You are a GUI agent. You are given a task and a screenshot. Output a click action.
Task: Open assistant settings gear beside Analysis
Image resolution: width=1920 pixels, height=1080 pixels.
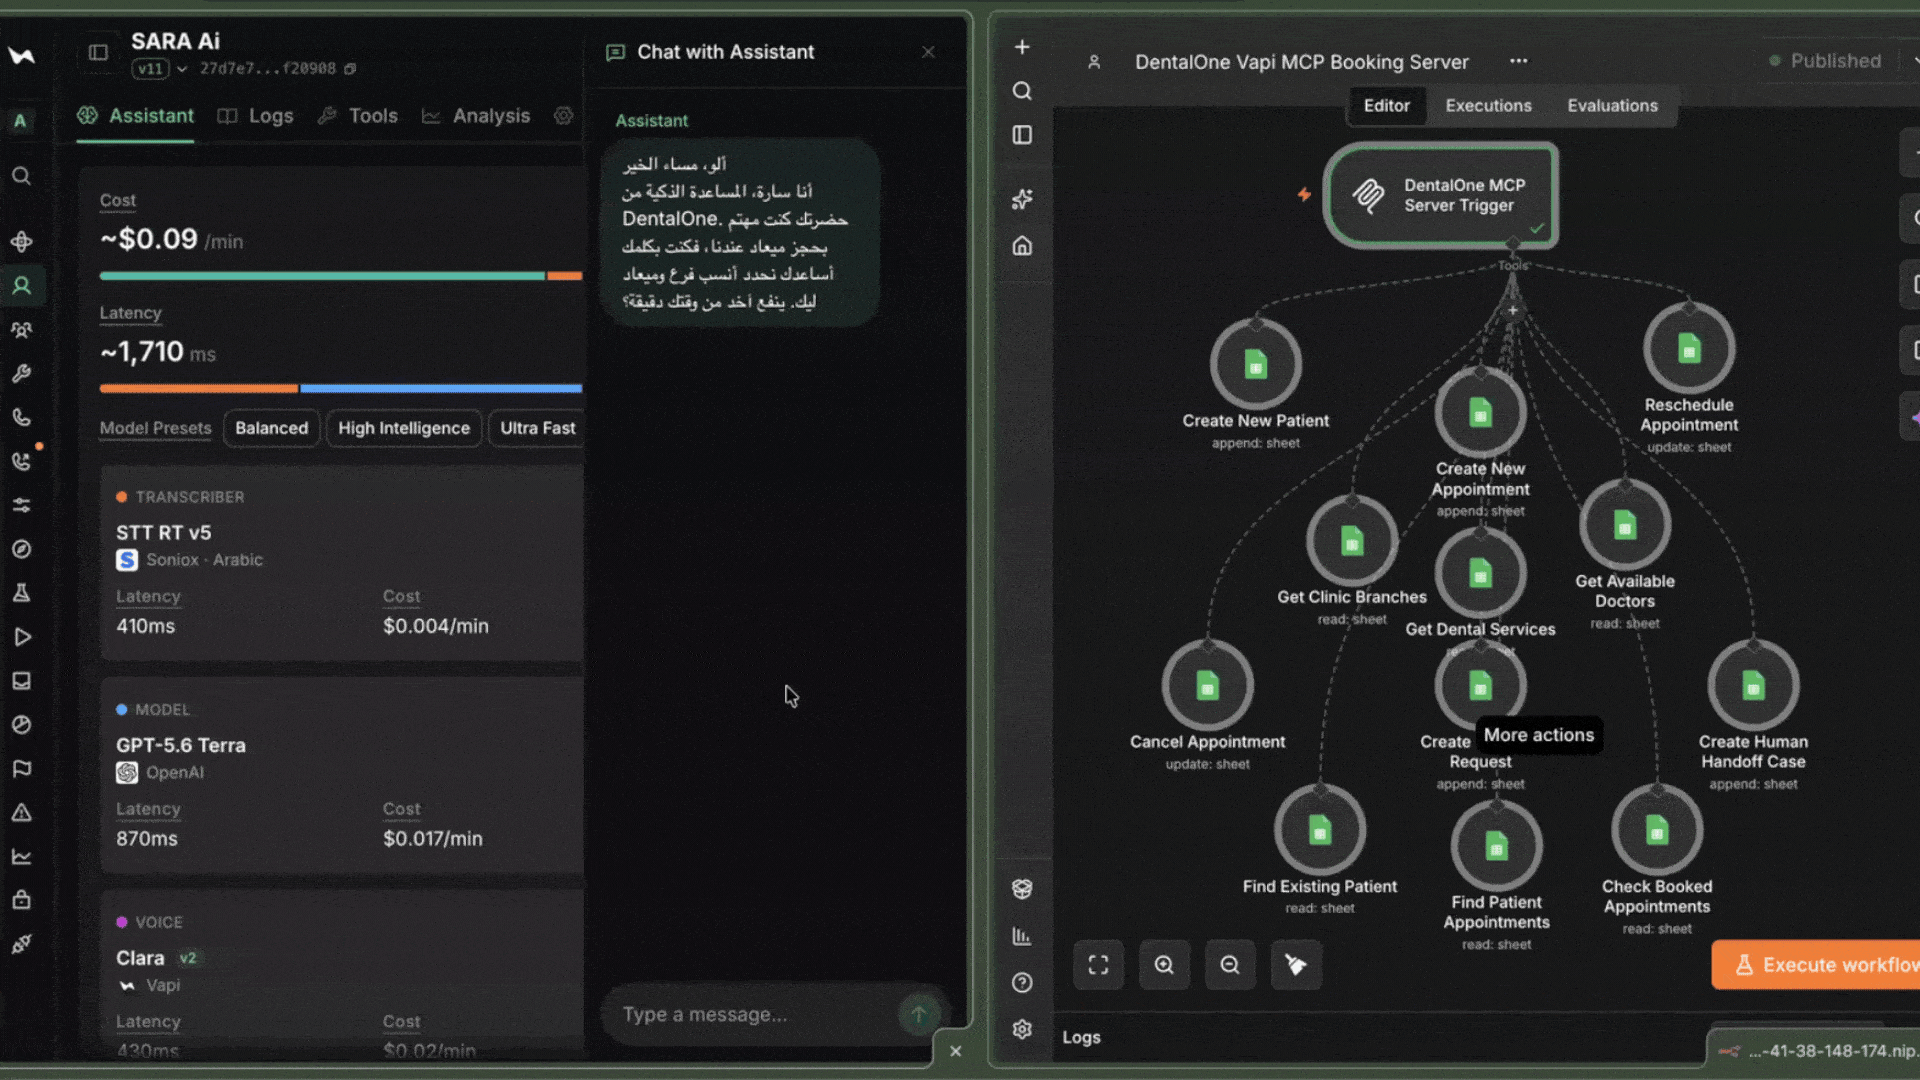(564, 116)
